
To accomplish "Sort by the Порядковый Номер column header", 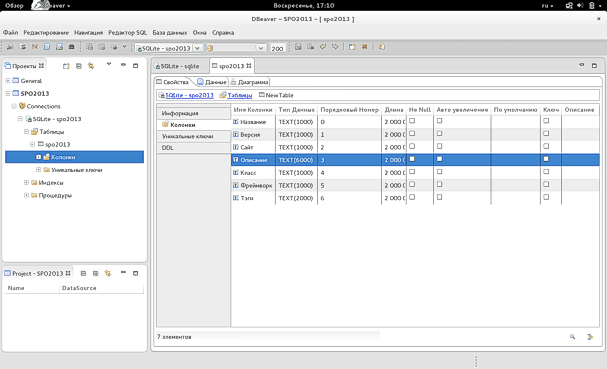I will coord(349,110).
